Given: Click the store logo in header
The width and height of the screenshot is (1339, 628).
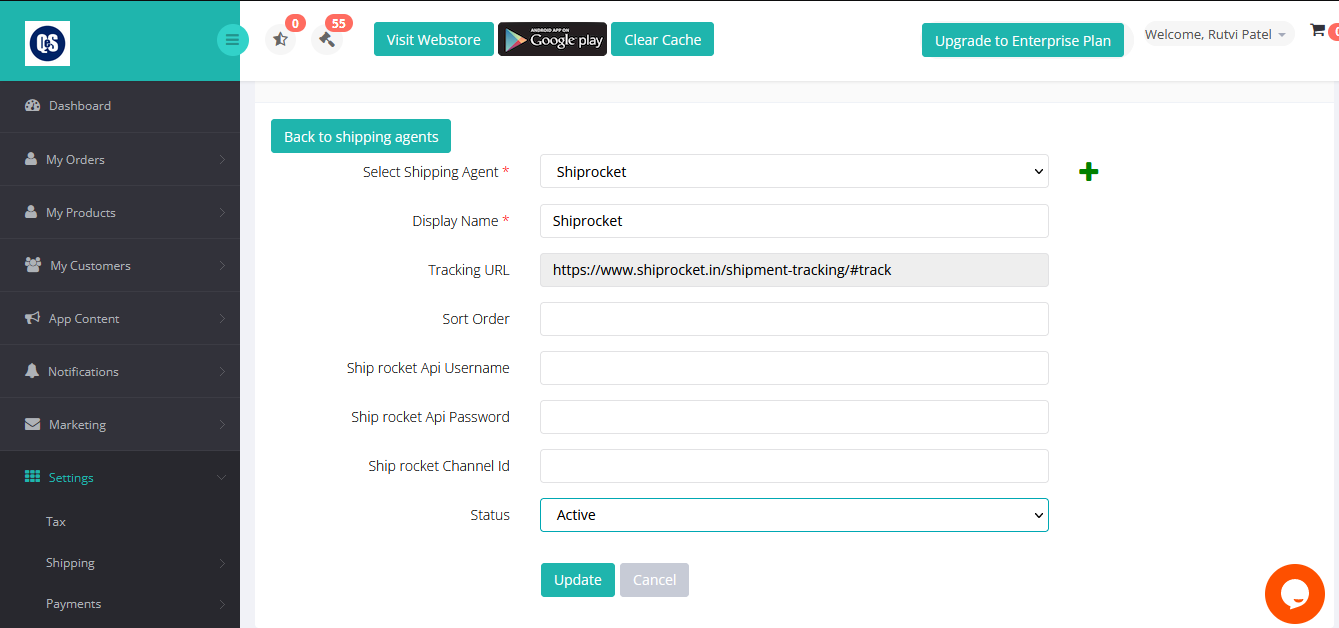Looking at the screenshot, I should pos(48,42).
